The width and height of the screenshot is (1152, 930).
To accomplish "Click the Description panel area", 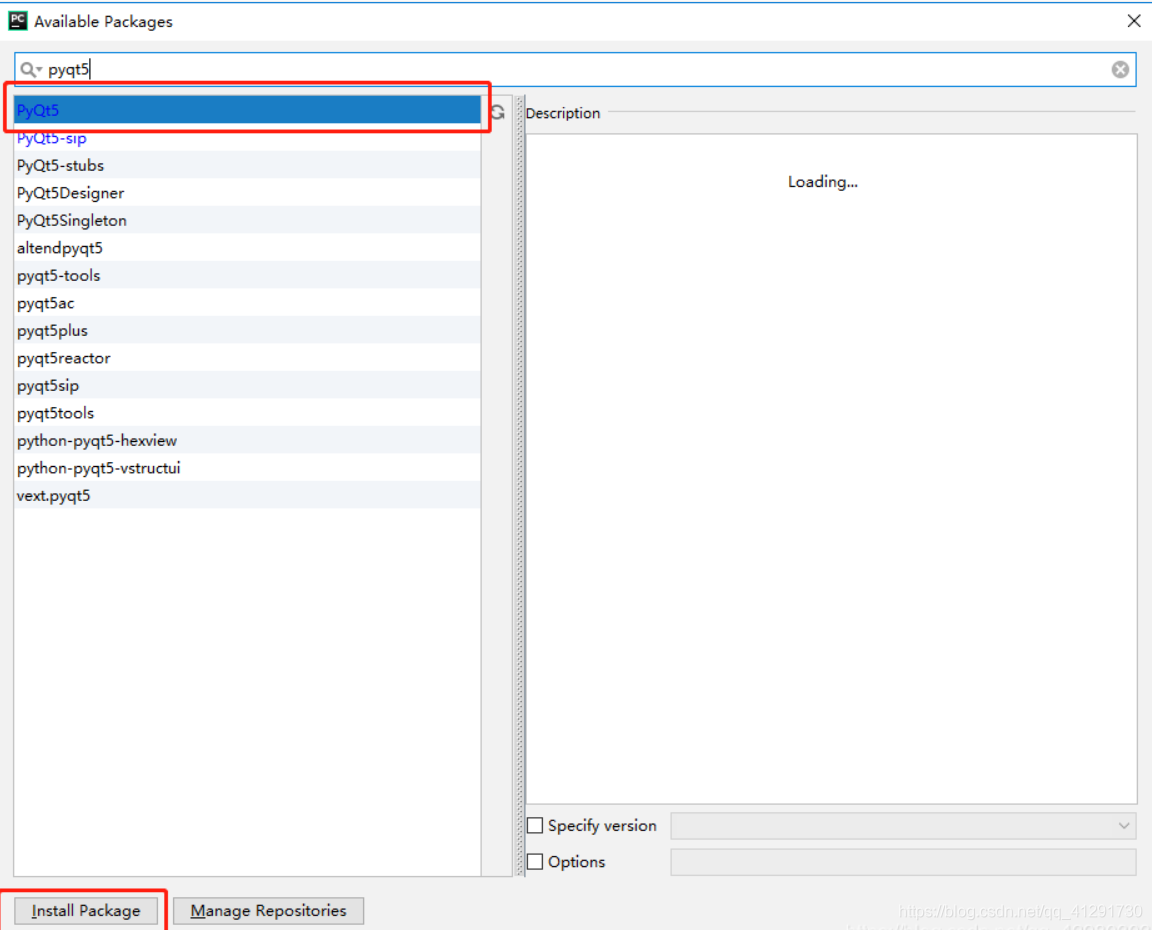I will pos(822,450).
